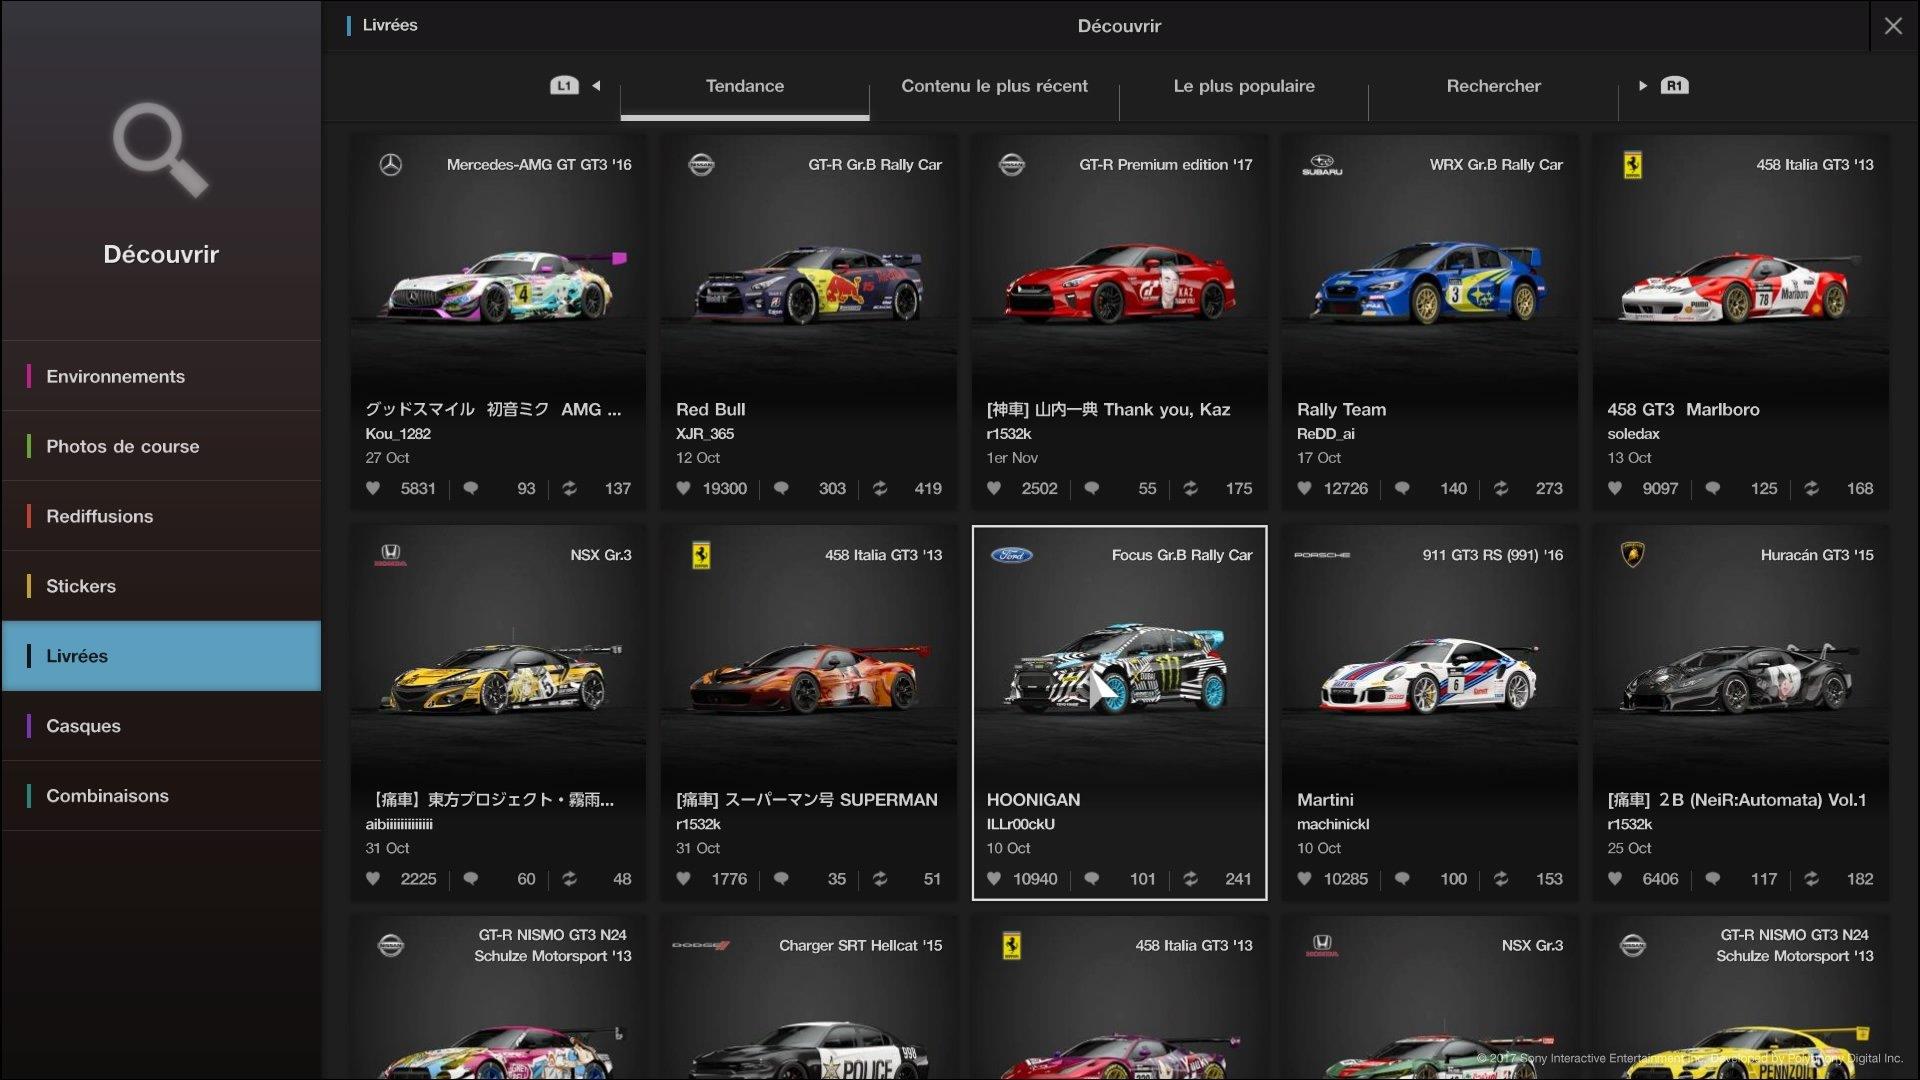The image size is (1920, 1080).
Task: Open Combinaisons in the sidebar
Action: tap(161, 796)
